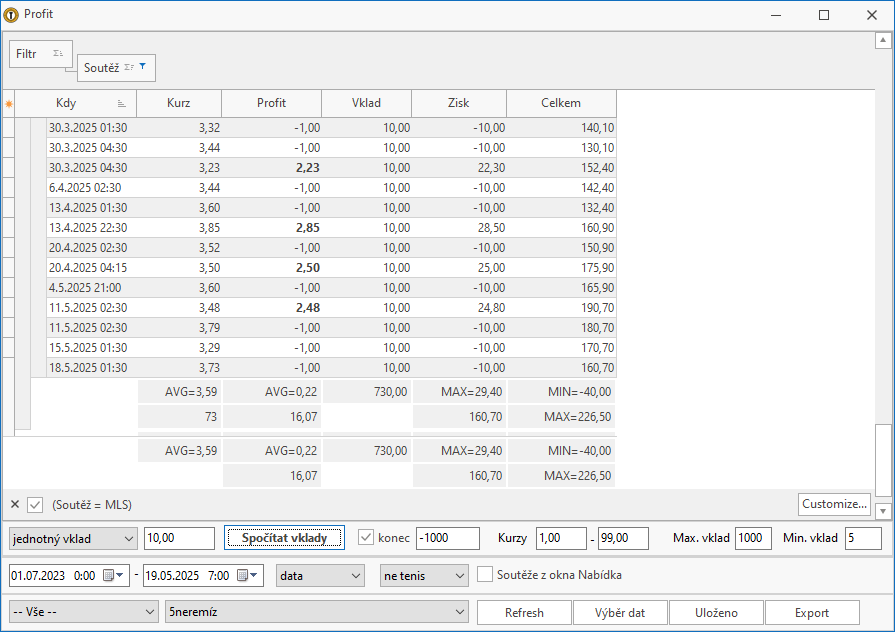Click the stake amount field 10,00
Viewport: 895px width, 632px height.
pos(179,538)
